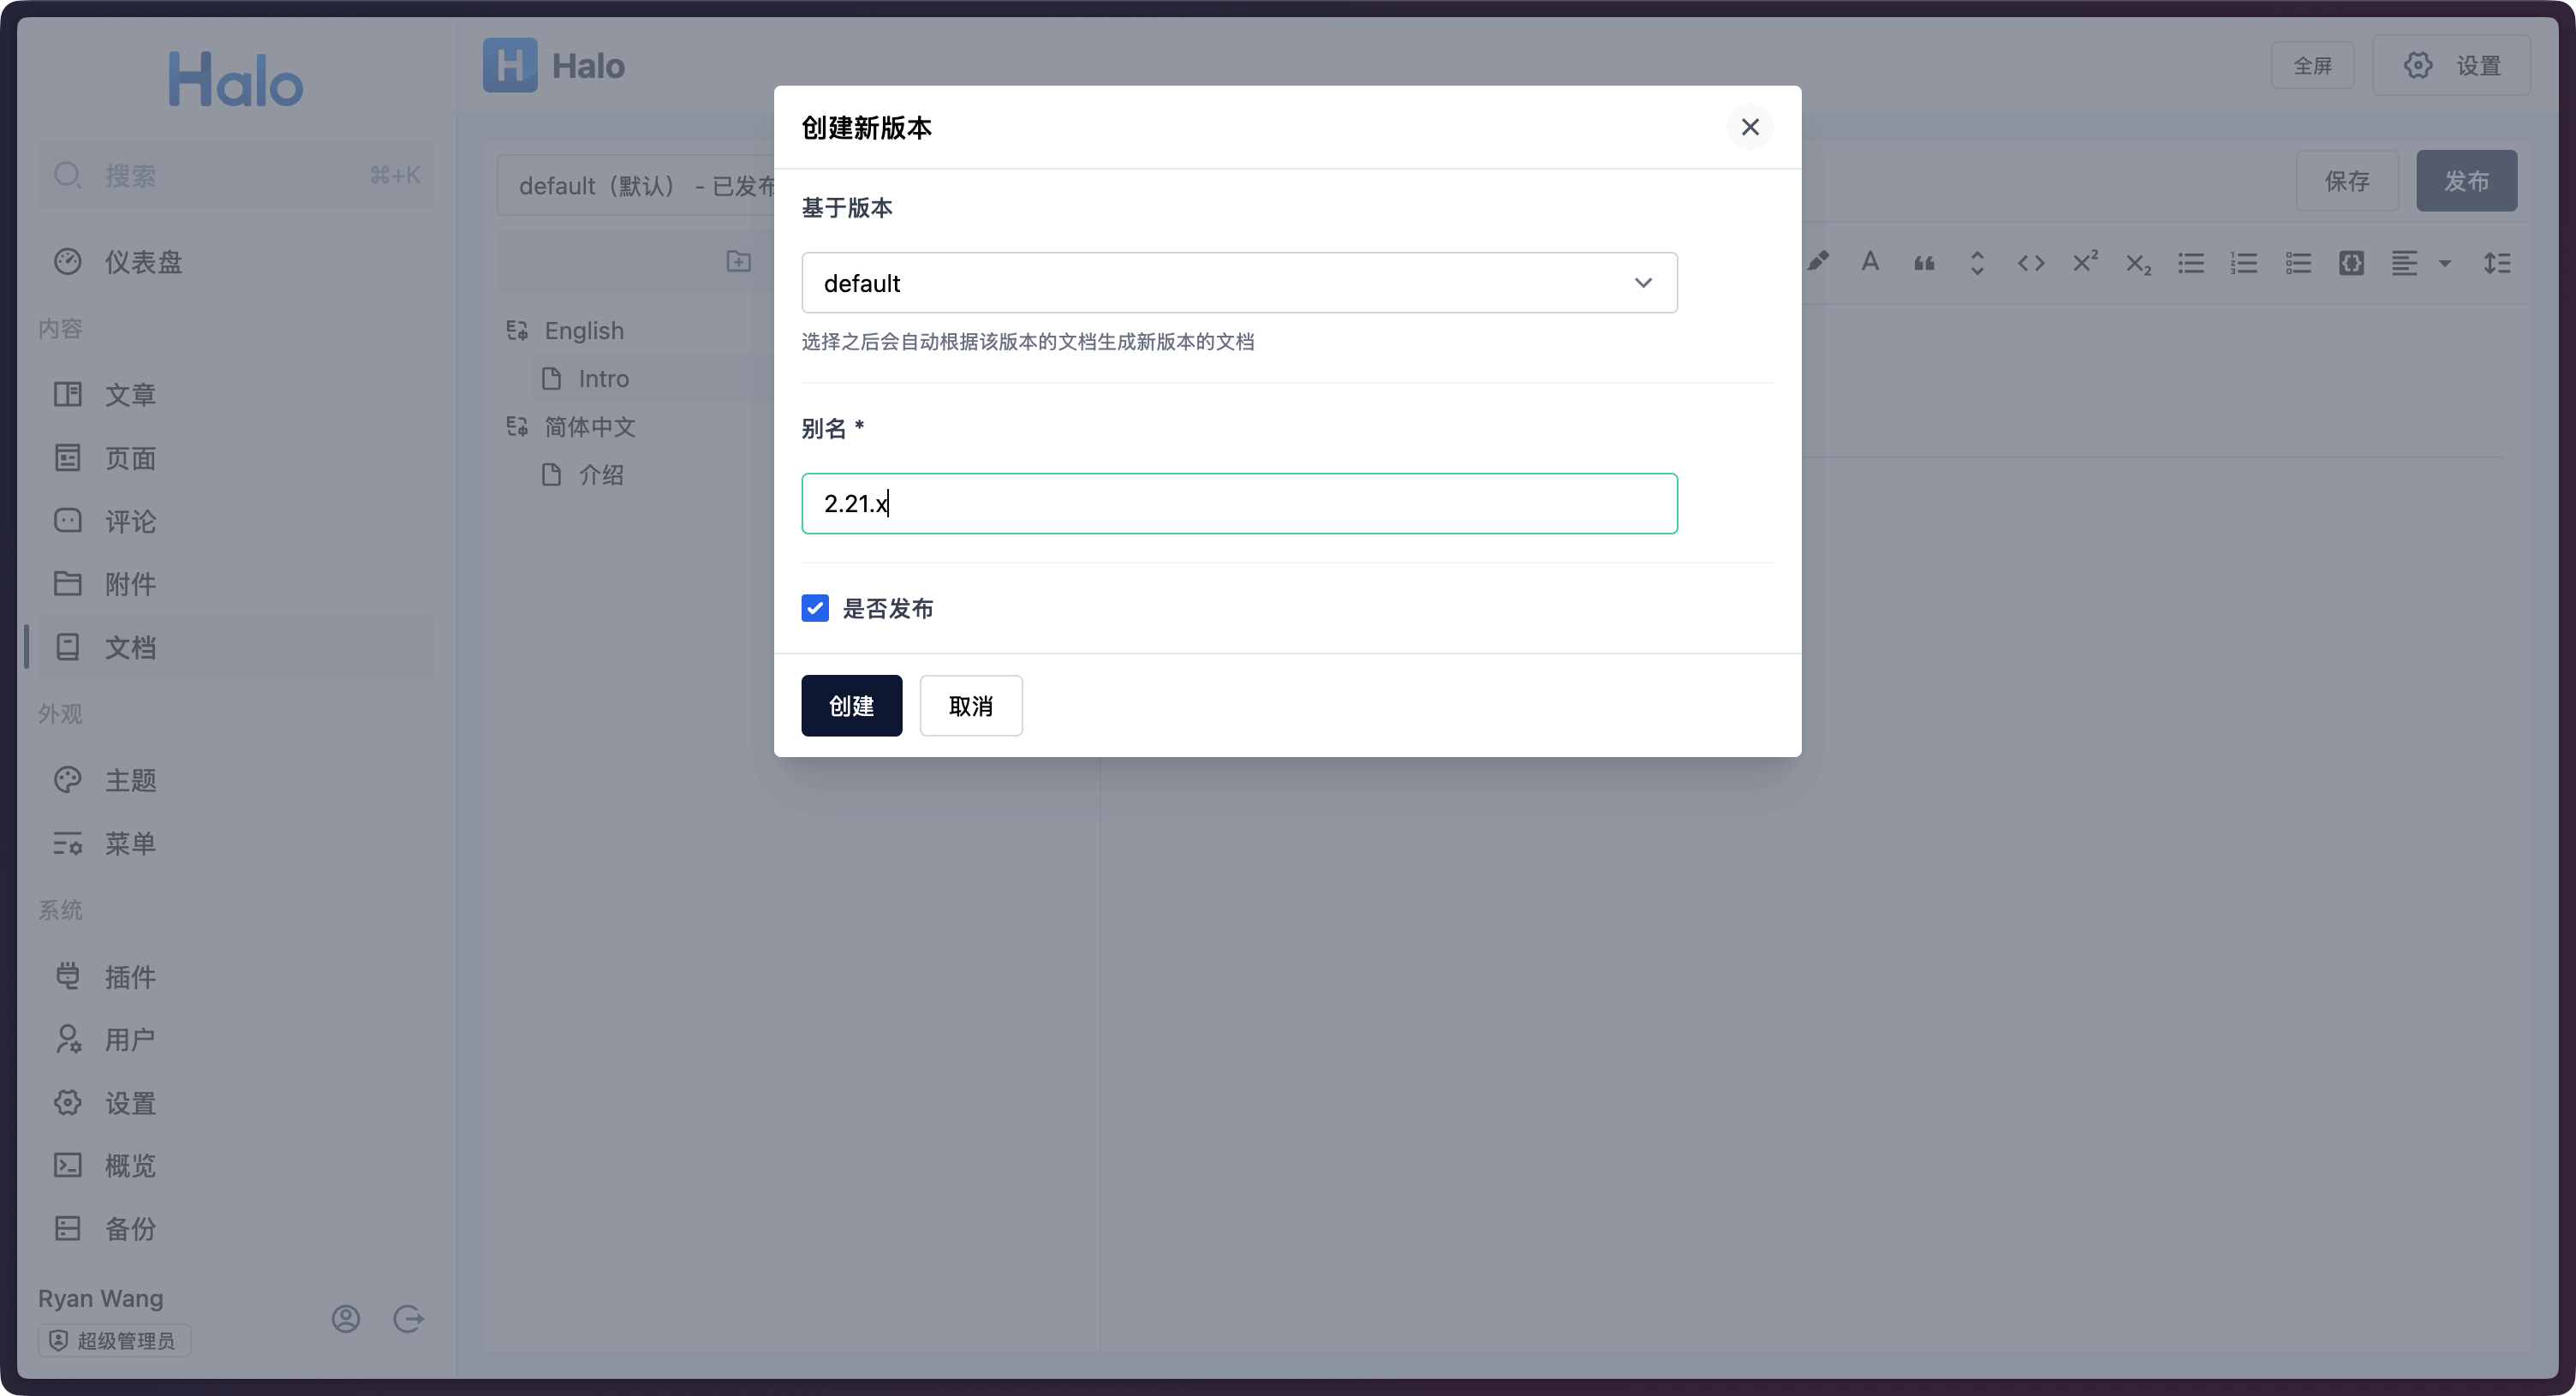The image size is (2576, 1396).
Task: Click the new folder icon in doc tree
Action: click(x=738, y=261)
